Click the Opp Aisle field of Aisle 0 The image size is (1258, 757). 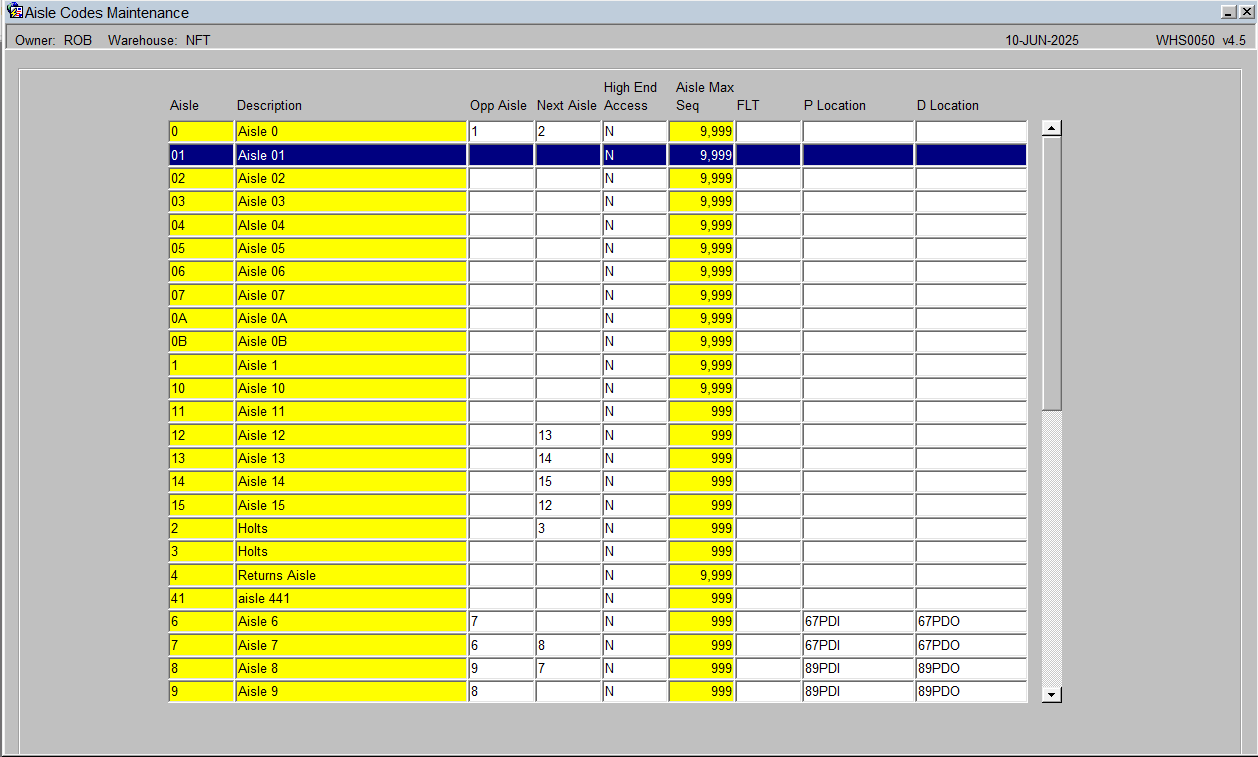[501, 132]
